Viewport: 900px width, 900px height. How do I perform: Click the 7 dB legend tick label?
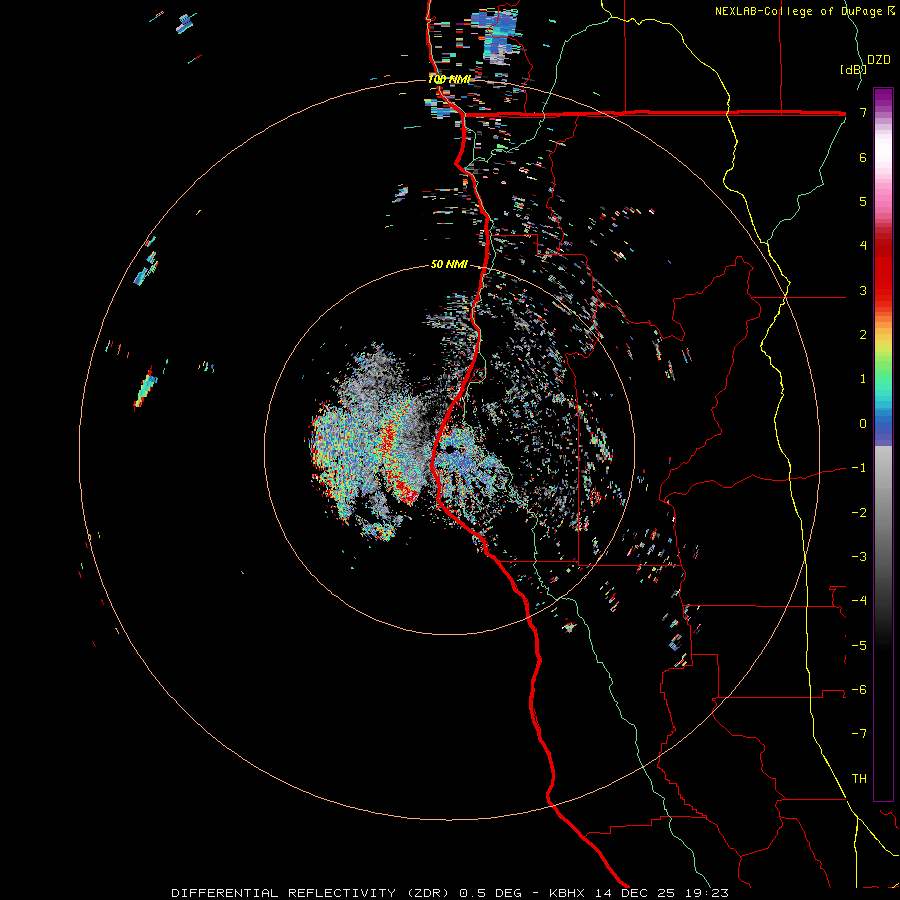point(863,113)
